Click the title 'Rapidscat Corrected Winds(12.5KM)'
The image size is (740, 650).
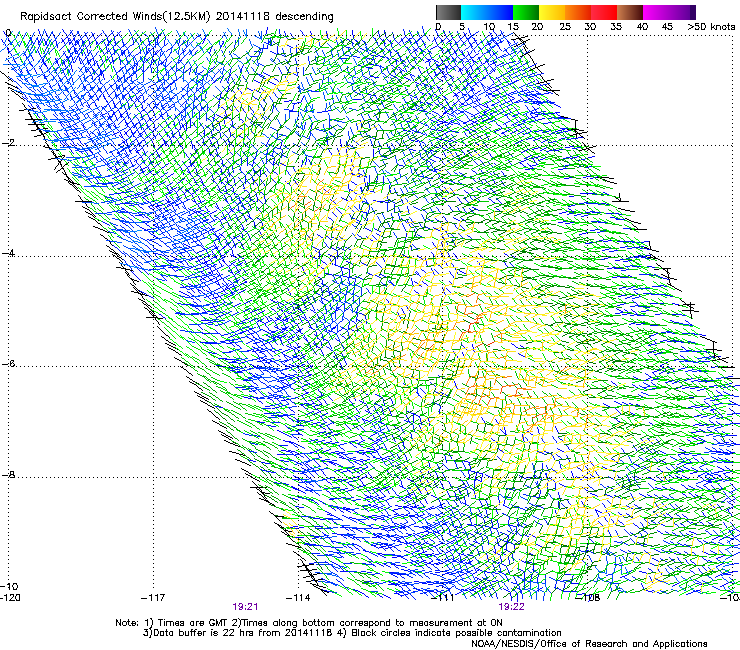tap(115, 17)
